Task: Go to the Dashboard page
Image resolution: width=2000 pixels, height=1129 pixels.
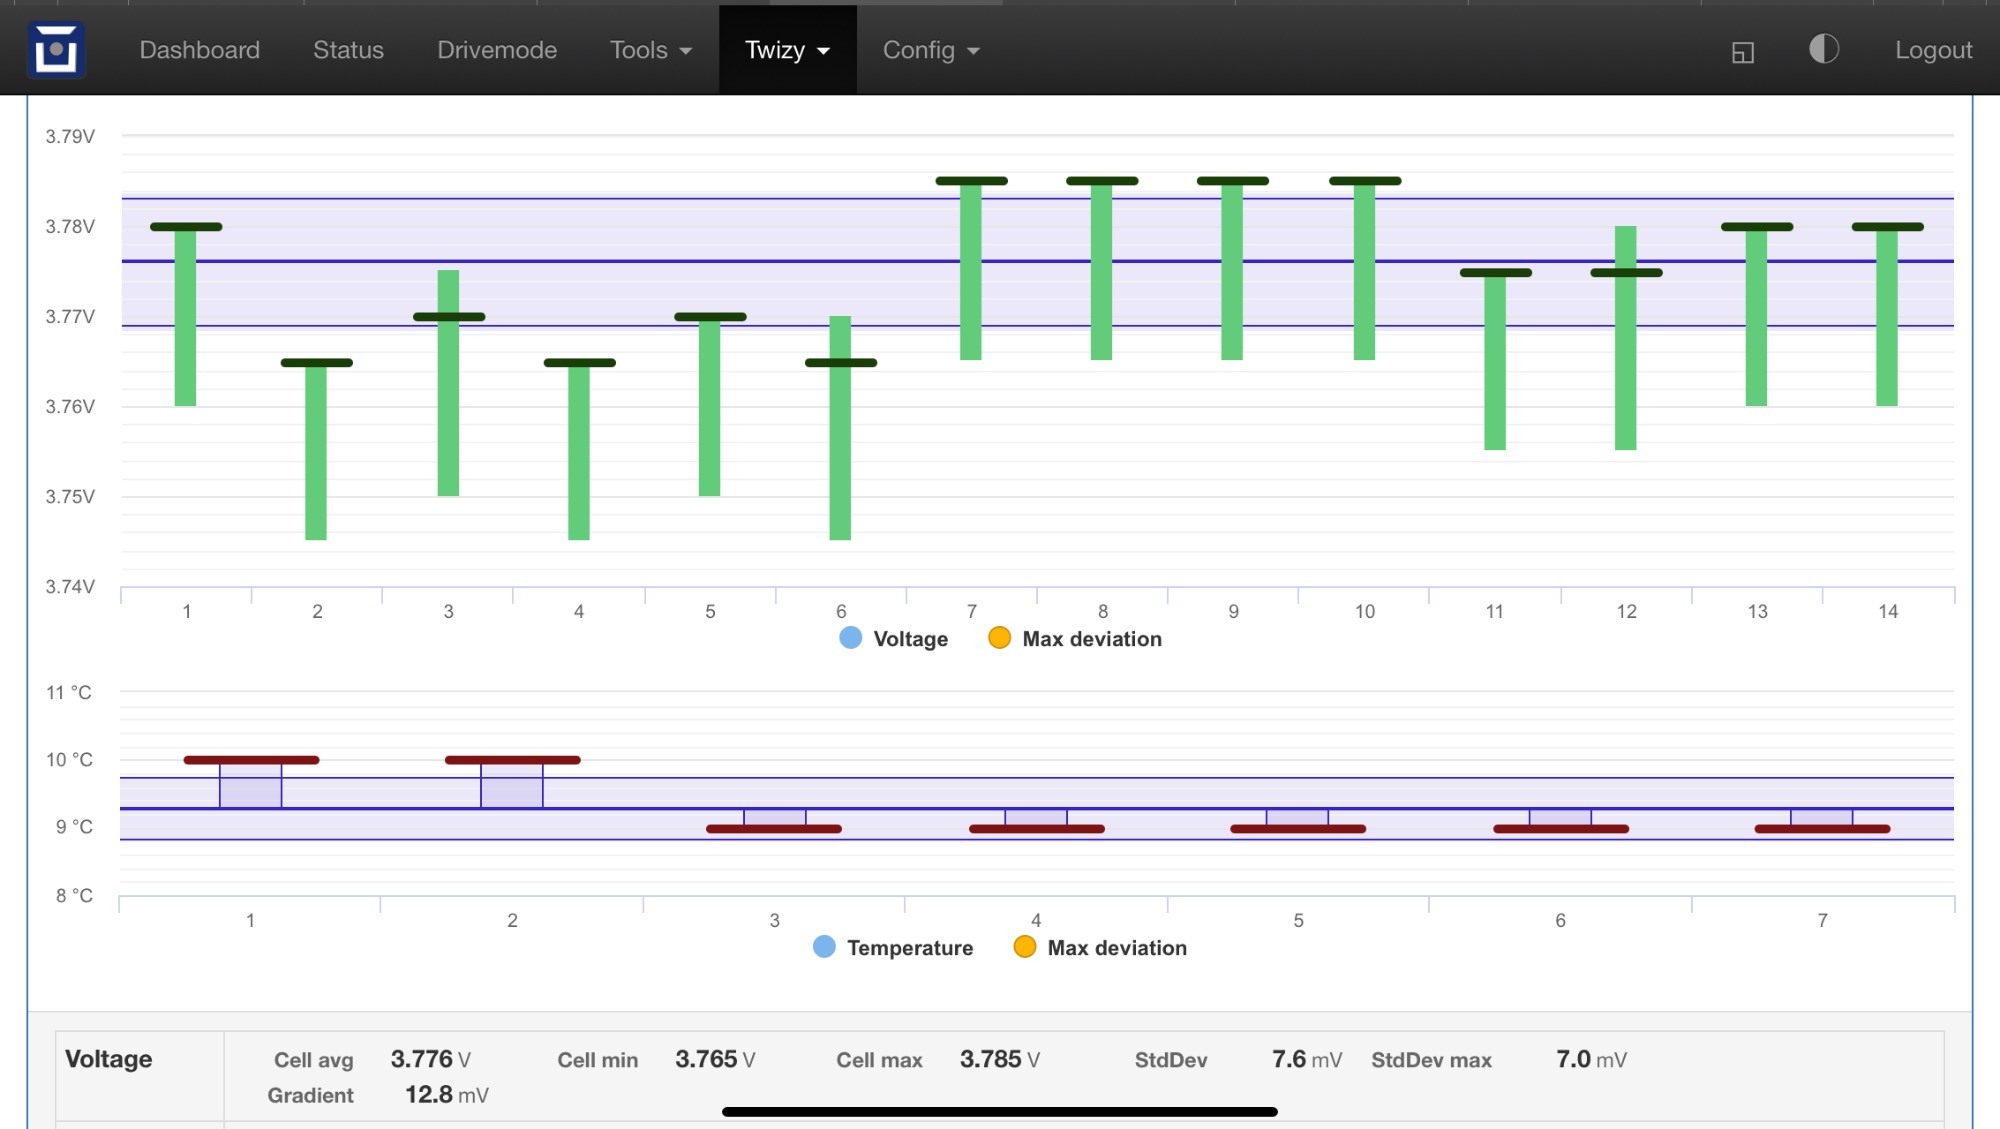Action: tap(199, 50)
